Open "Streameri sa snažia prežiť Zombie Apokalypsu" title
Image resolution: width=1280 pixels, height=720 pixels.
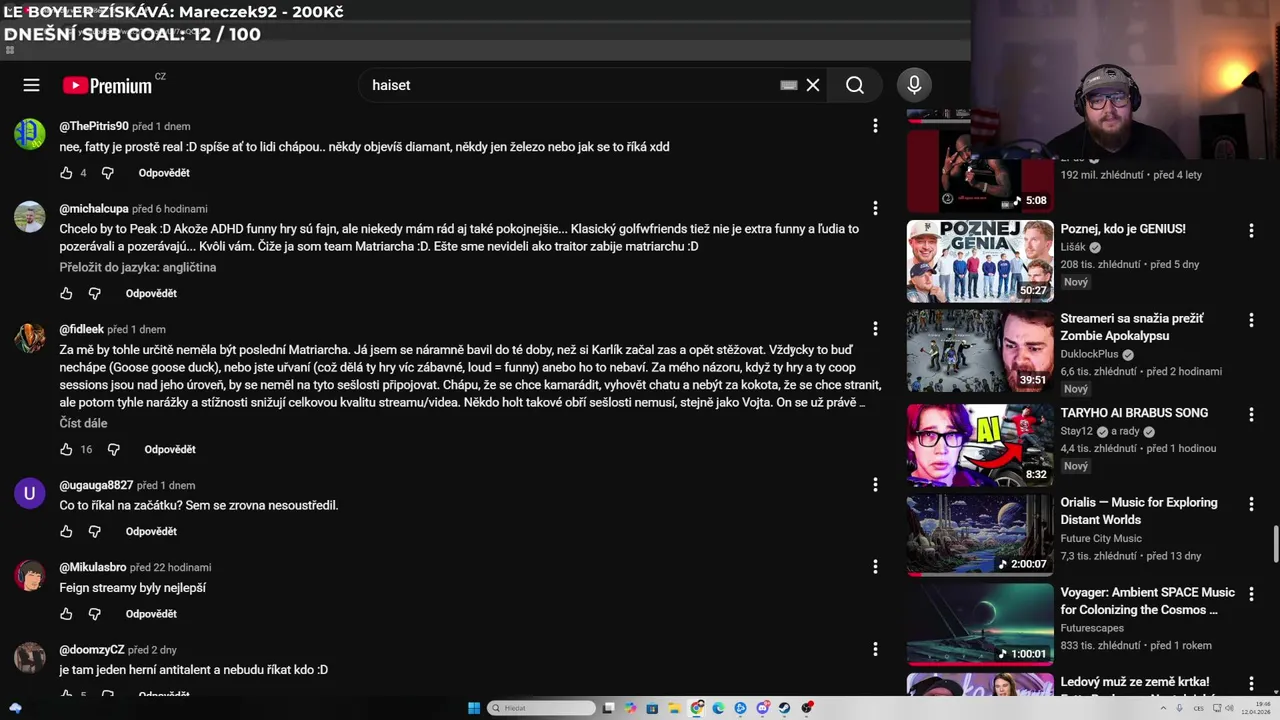point(1132,327)
